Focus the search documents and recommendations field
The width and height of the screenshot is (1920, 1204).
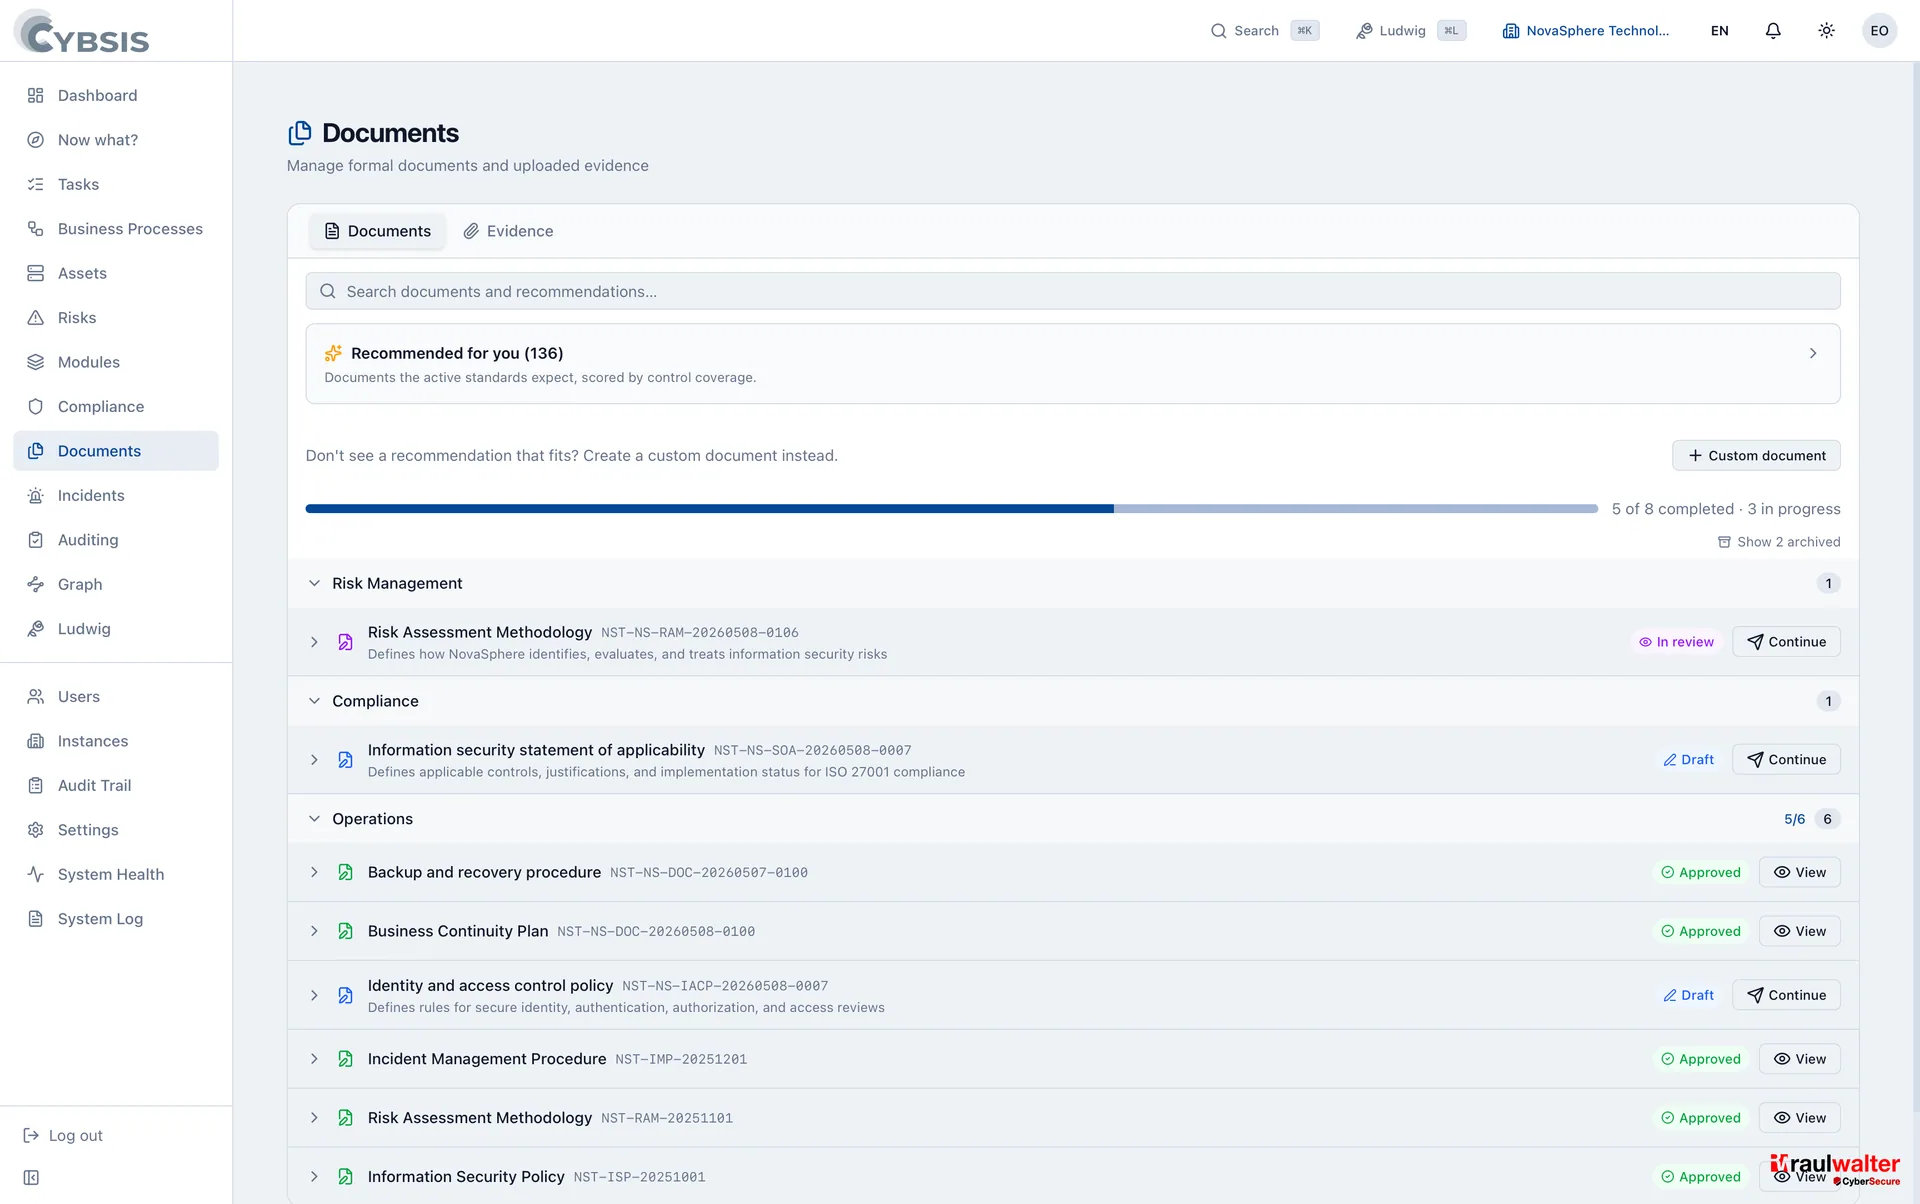[x=1072, y=291]
